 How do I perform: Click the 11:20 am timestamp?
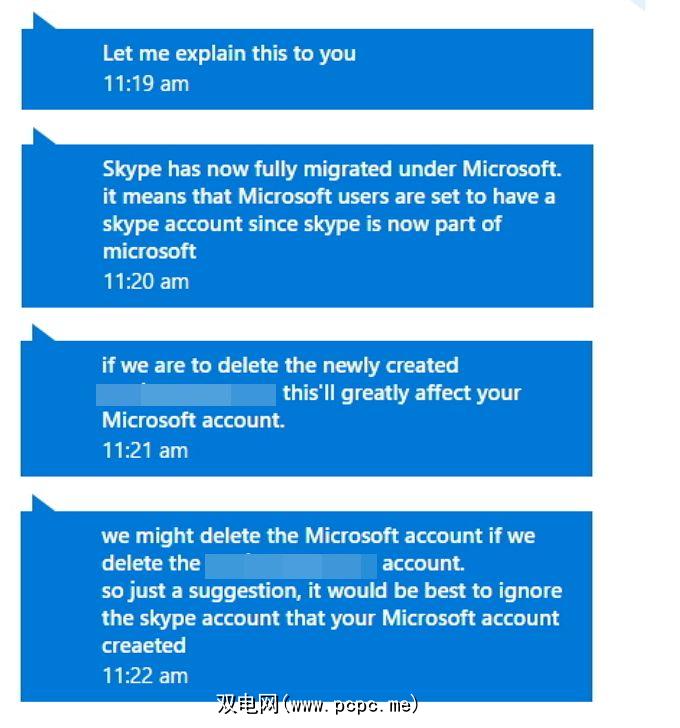point(145,282)
